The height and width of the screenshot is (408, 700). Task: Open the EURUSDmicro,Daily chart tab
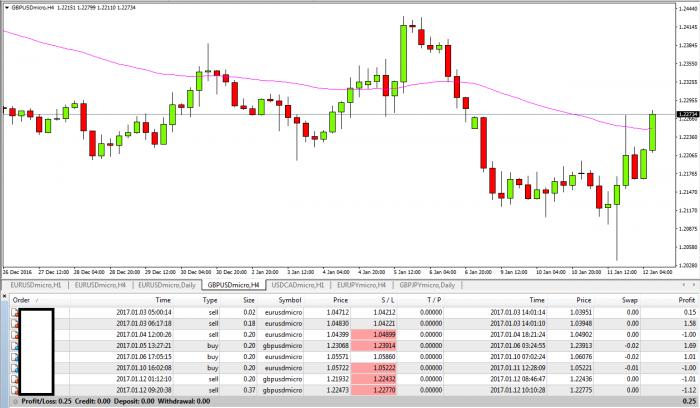(167, 285)
